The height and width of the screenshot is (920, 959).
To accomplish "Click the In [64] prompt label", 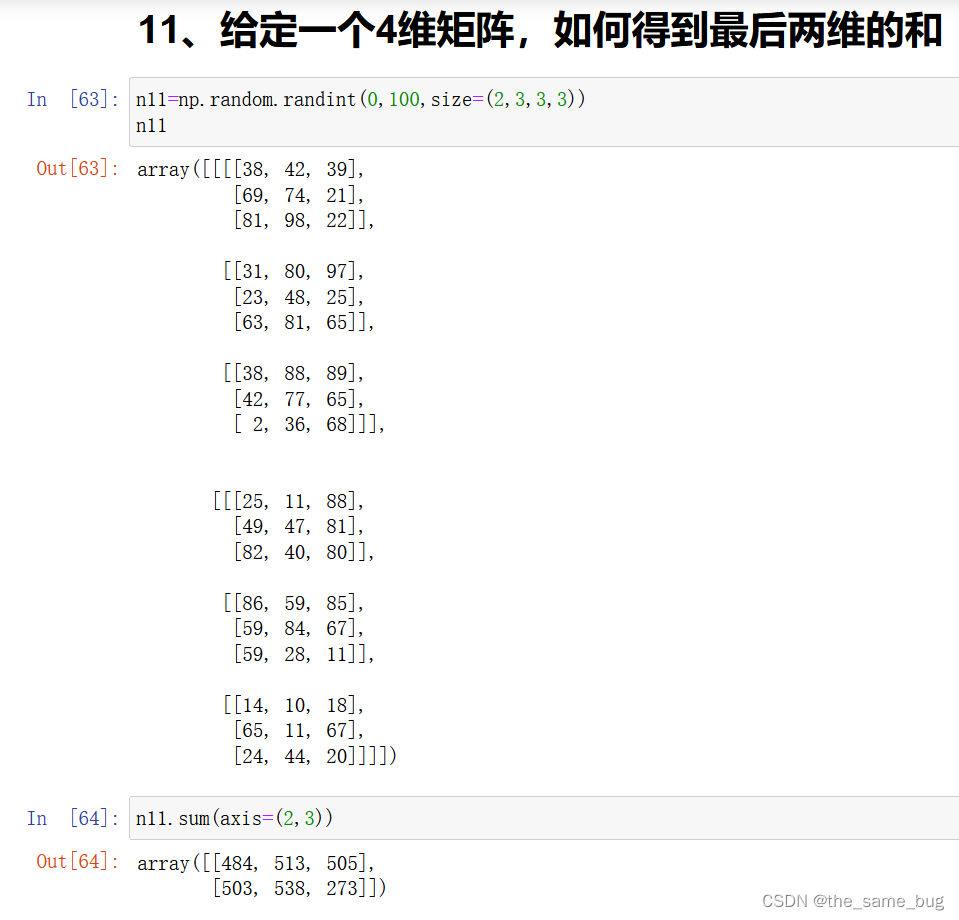I will coord(73,818).
